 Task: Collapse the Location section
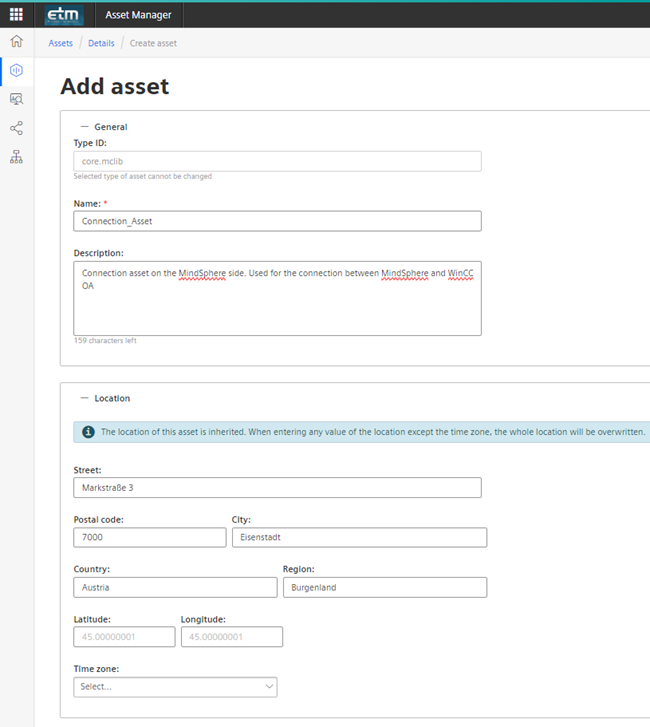(x=84, y=398)
